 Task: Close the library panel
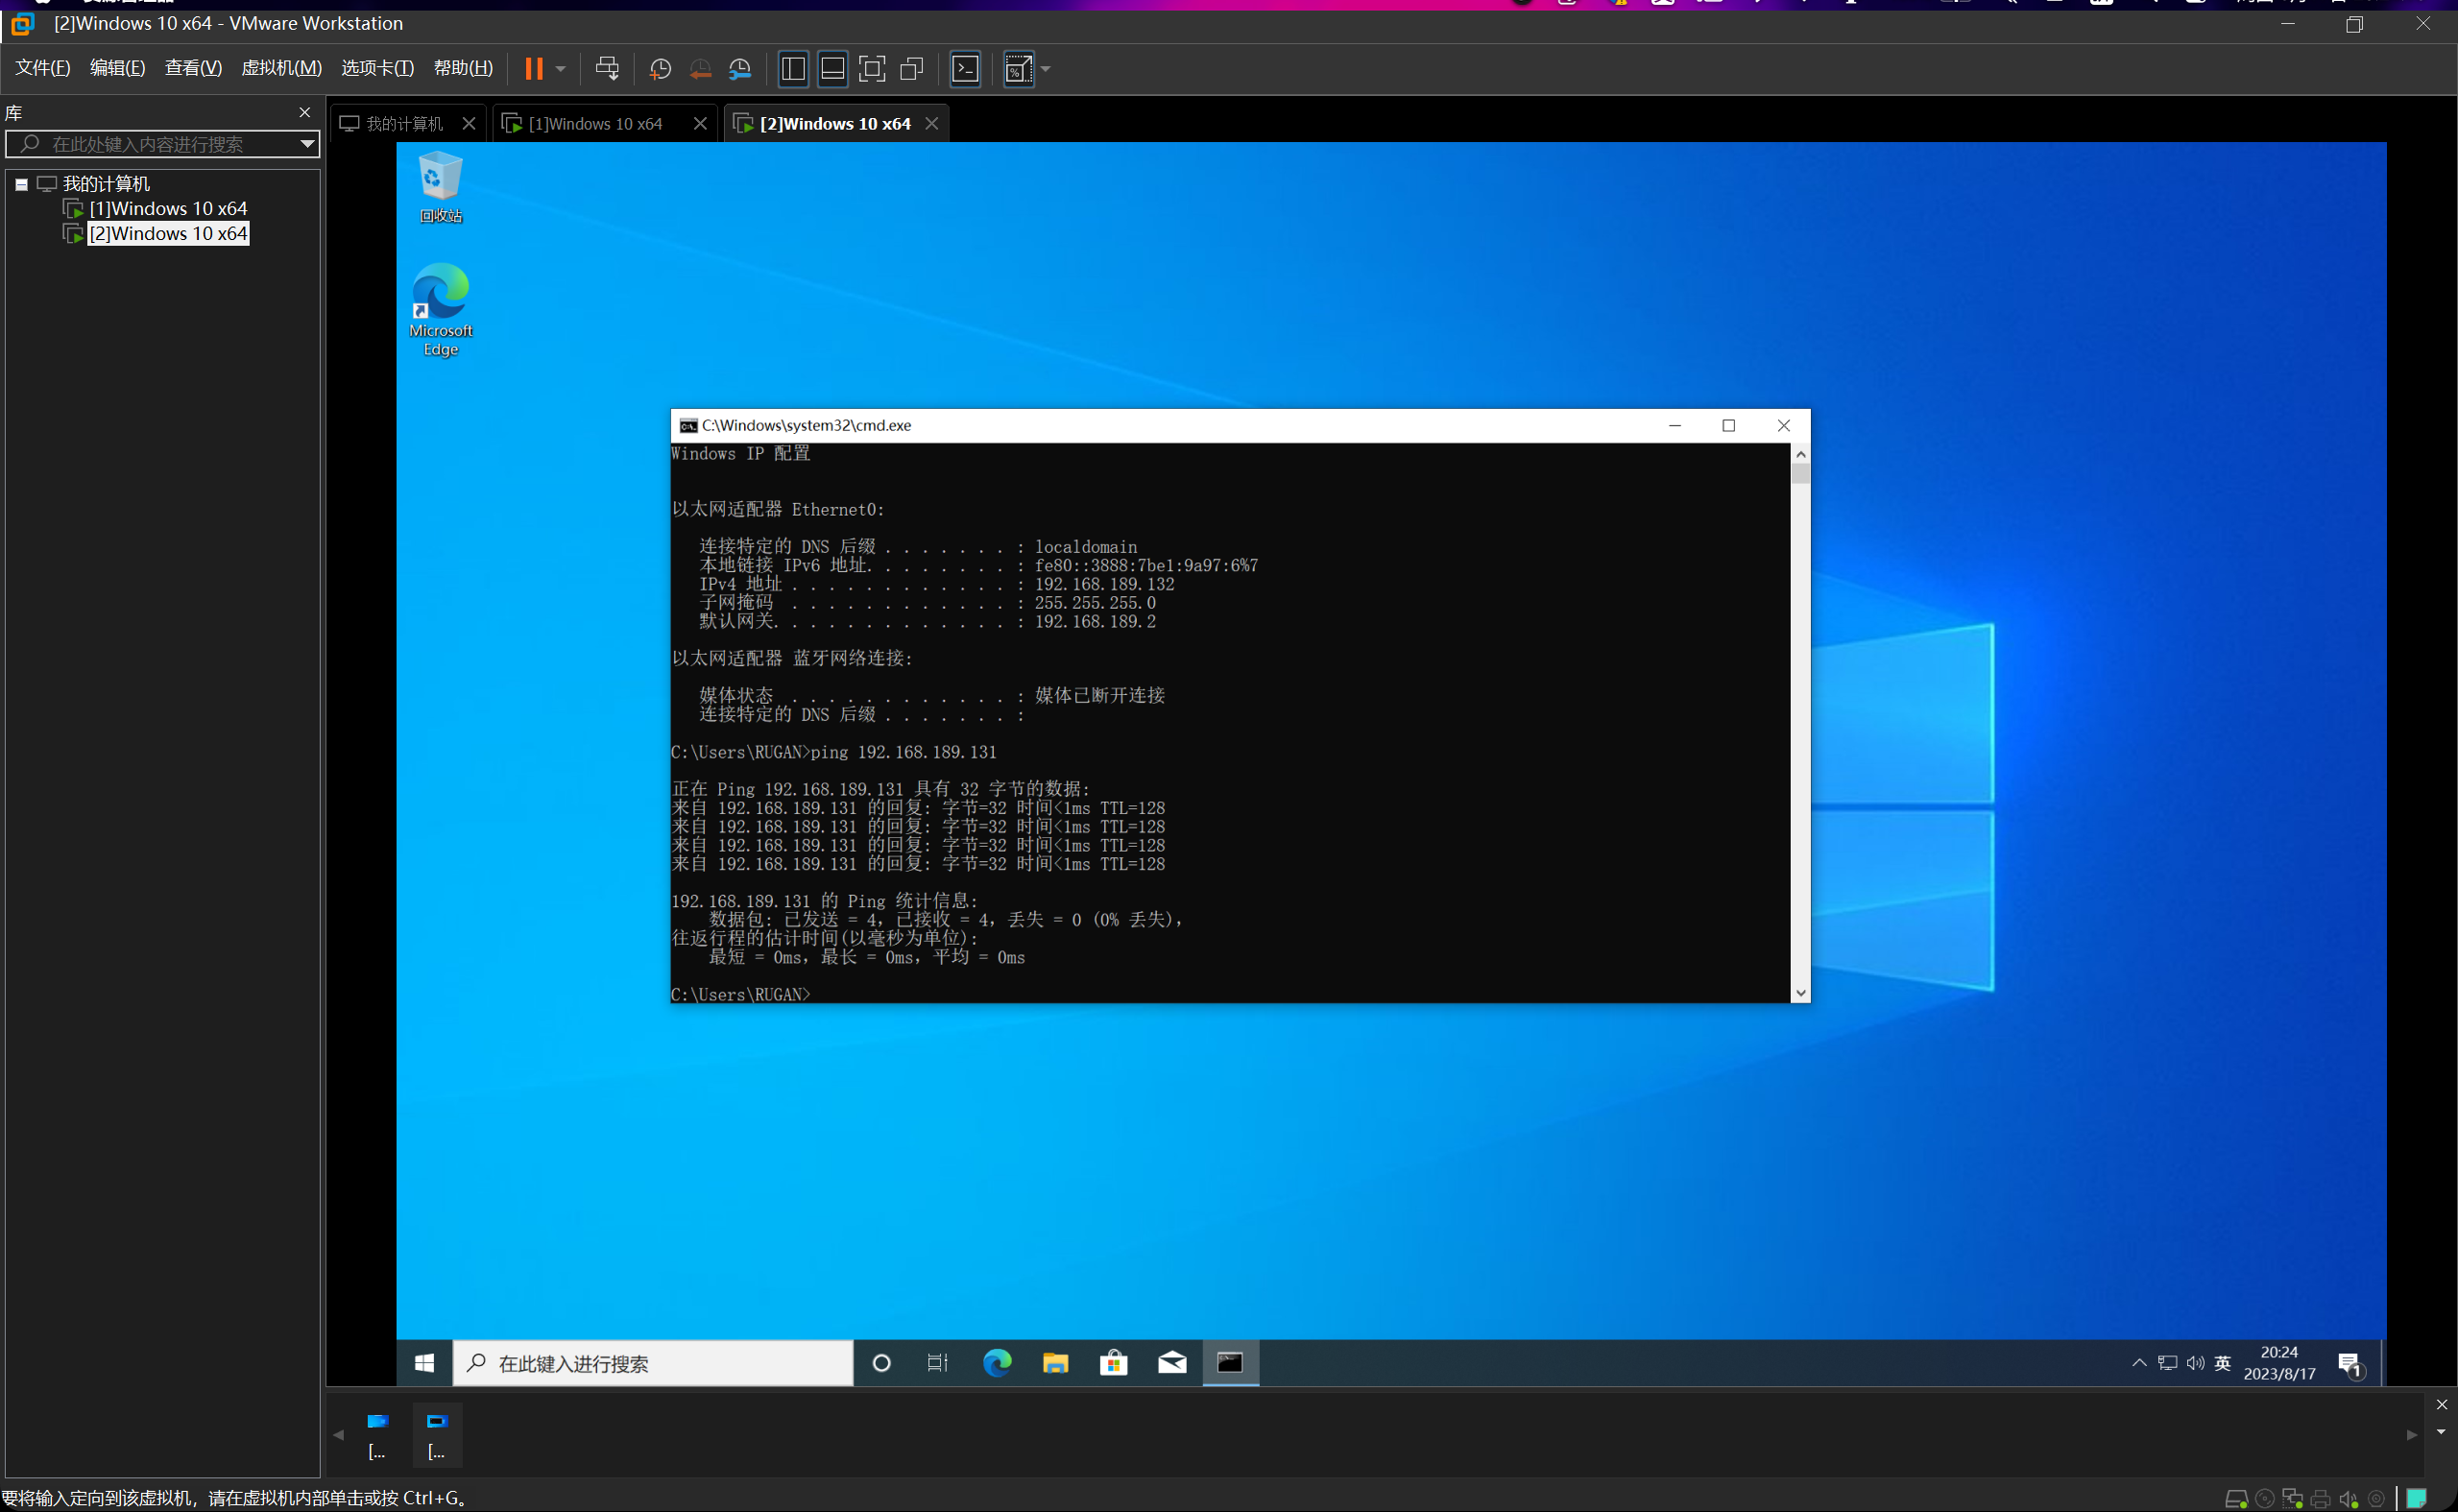305,112
